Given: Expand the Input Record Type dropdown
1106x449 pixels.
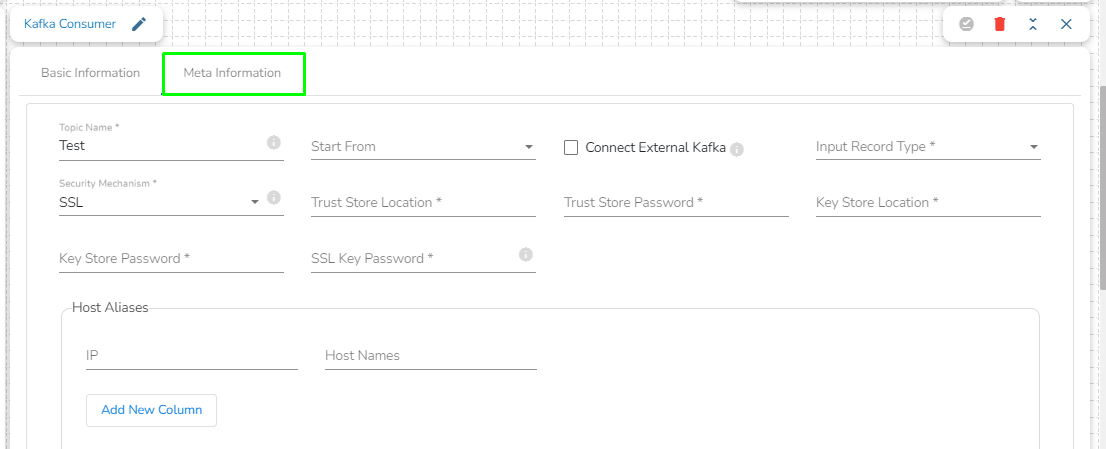Looking at the screenshot, I should (928, 147).
